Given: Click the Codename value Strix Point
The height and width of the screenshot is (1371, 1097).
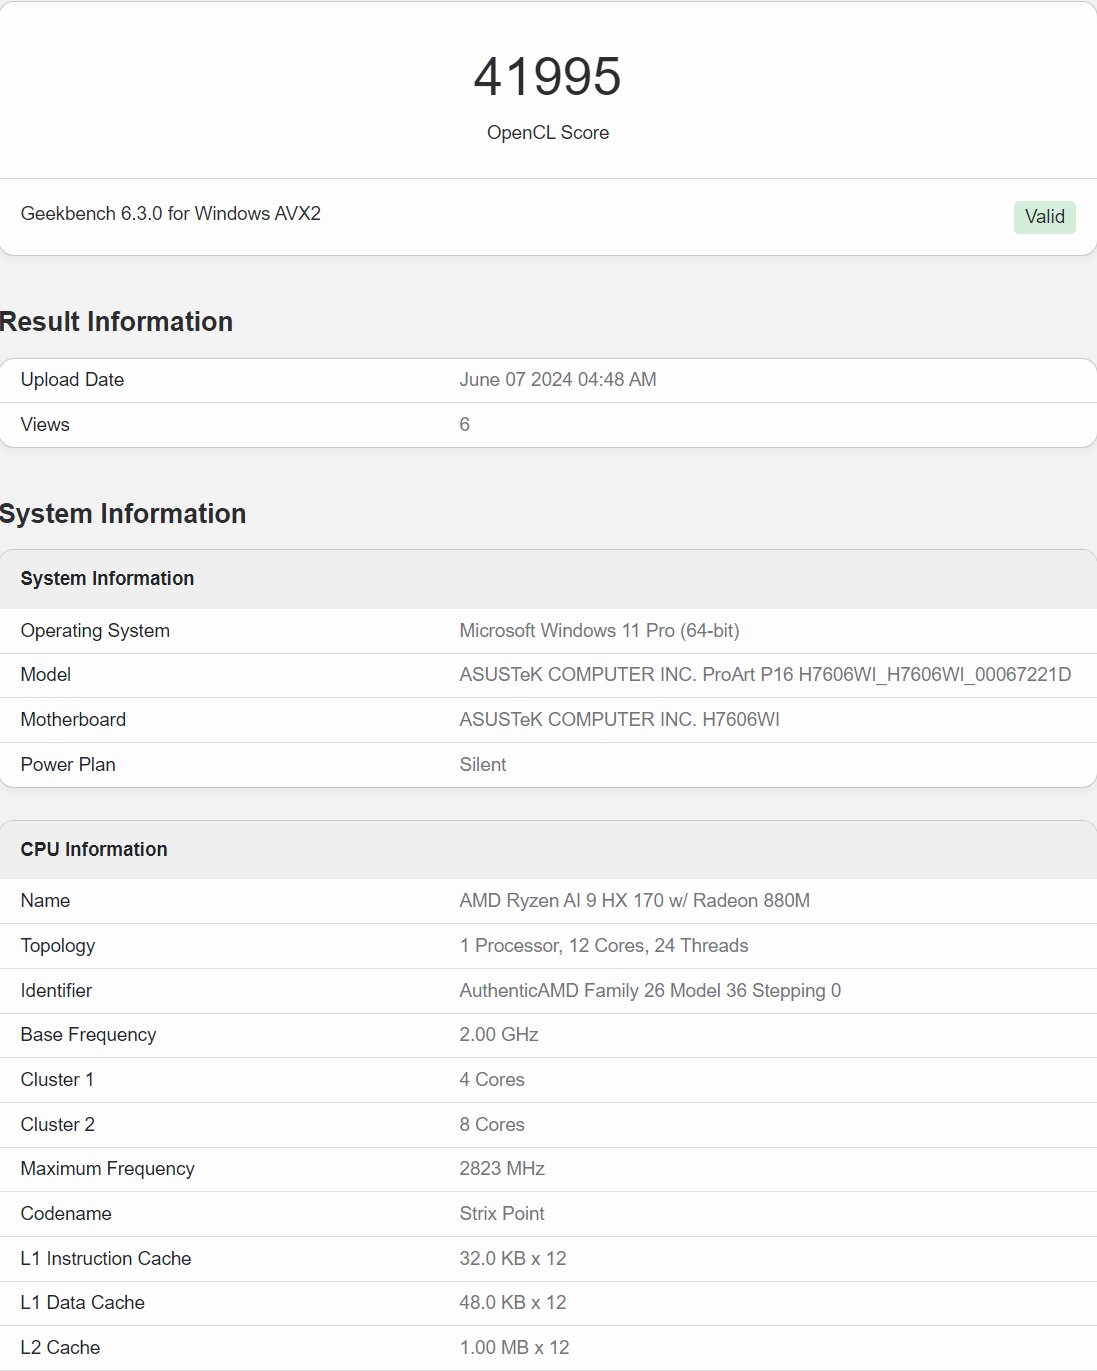Looking at the screenshot, I should pos(502,1214).
